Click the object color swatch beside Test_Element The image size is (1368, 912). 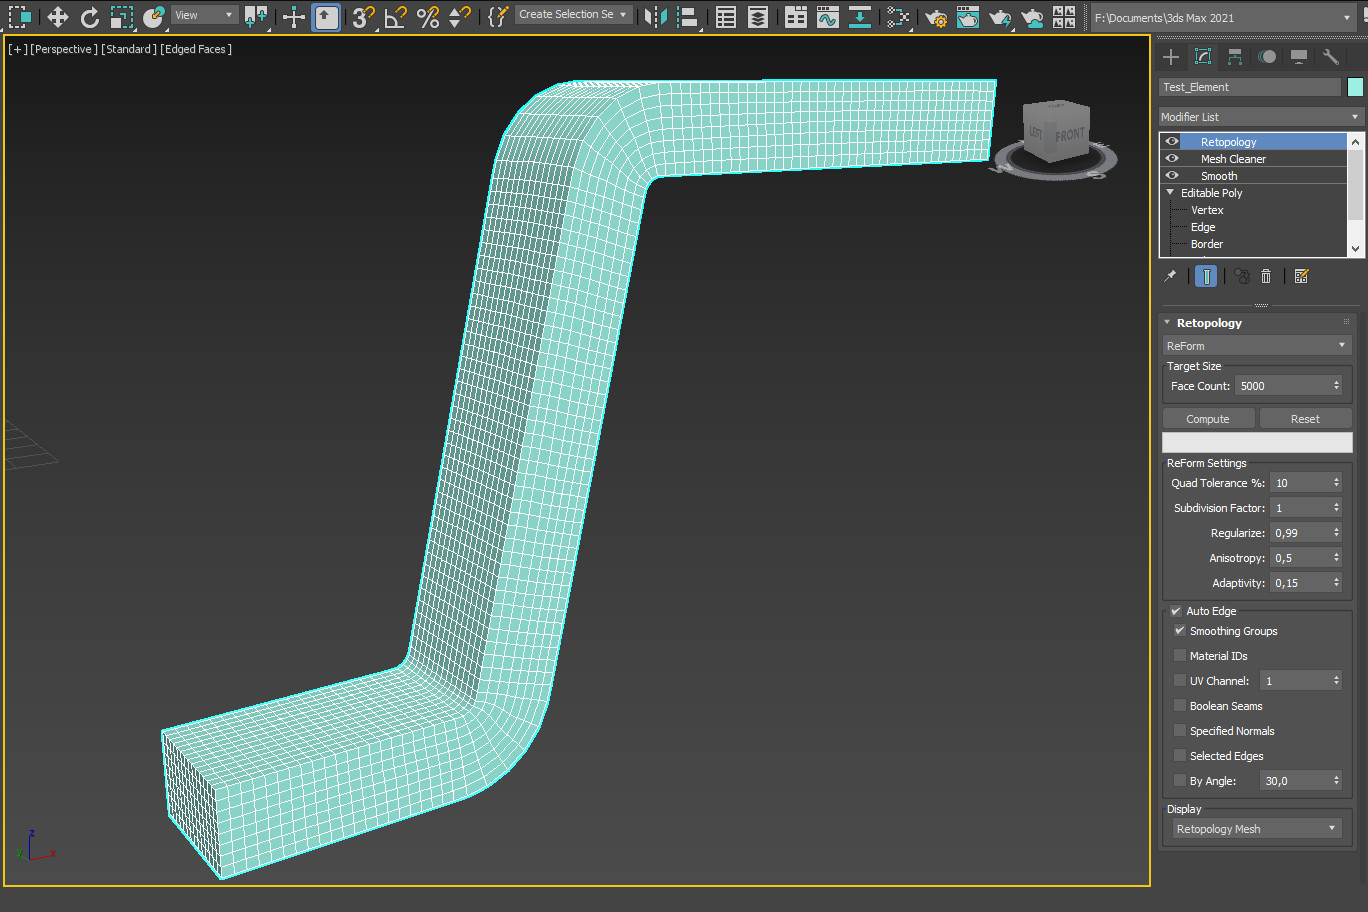[x=1355, y=87]
